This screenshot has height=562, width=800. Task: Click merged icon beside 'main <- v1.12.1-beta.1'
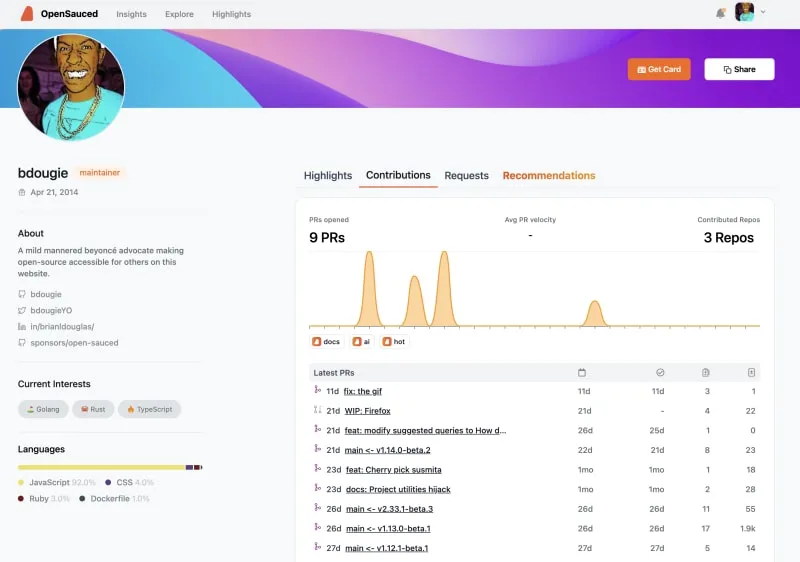(317, 547)
